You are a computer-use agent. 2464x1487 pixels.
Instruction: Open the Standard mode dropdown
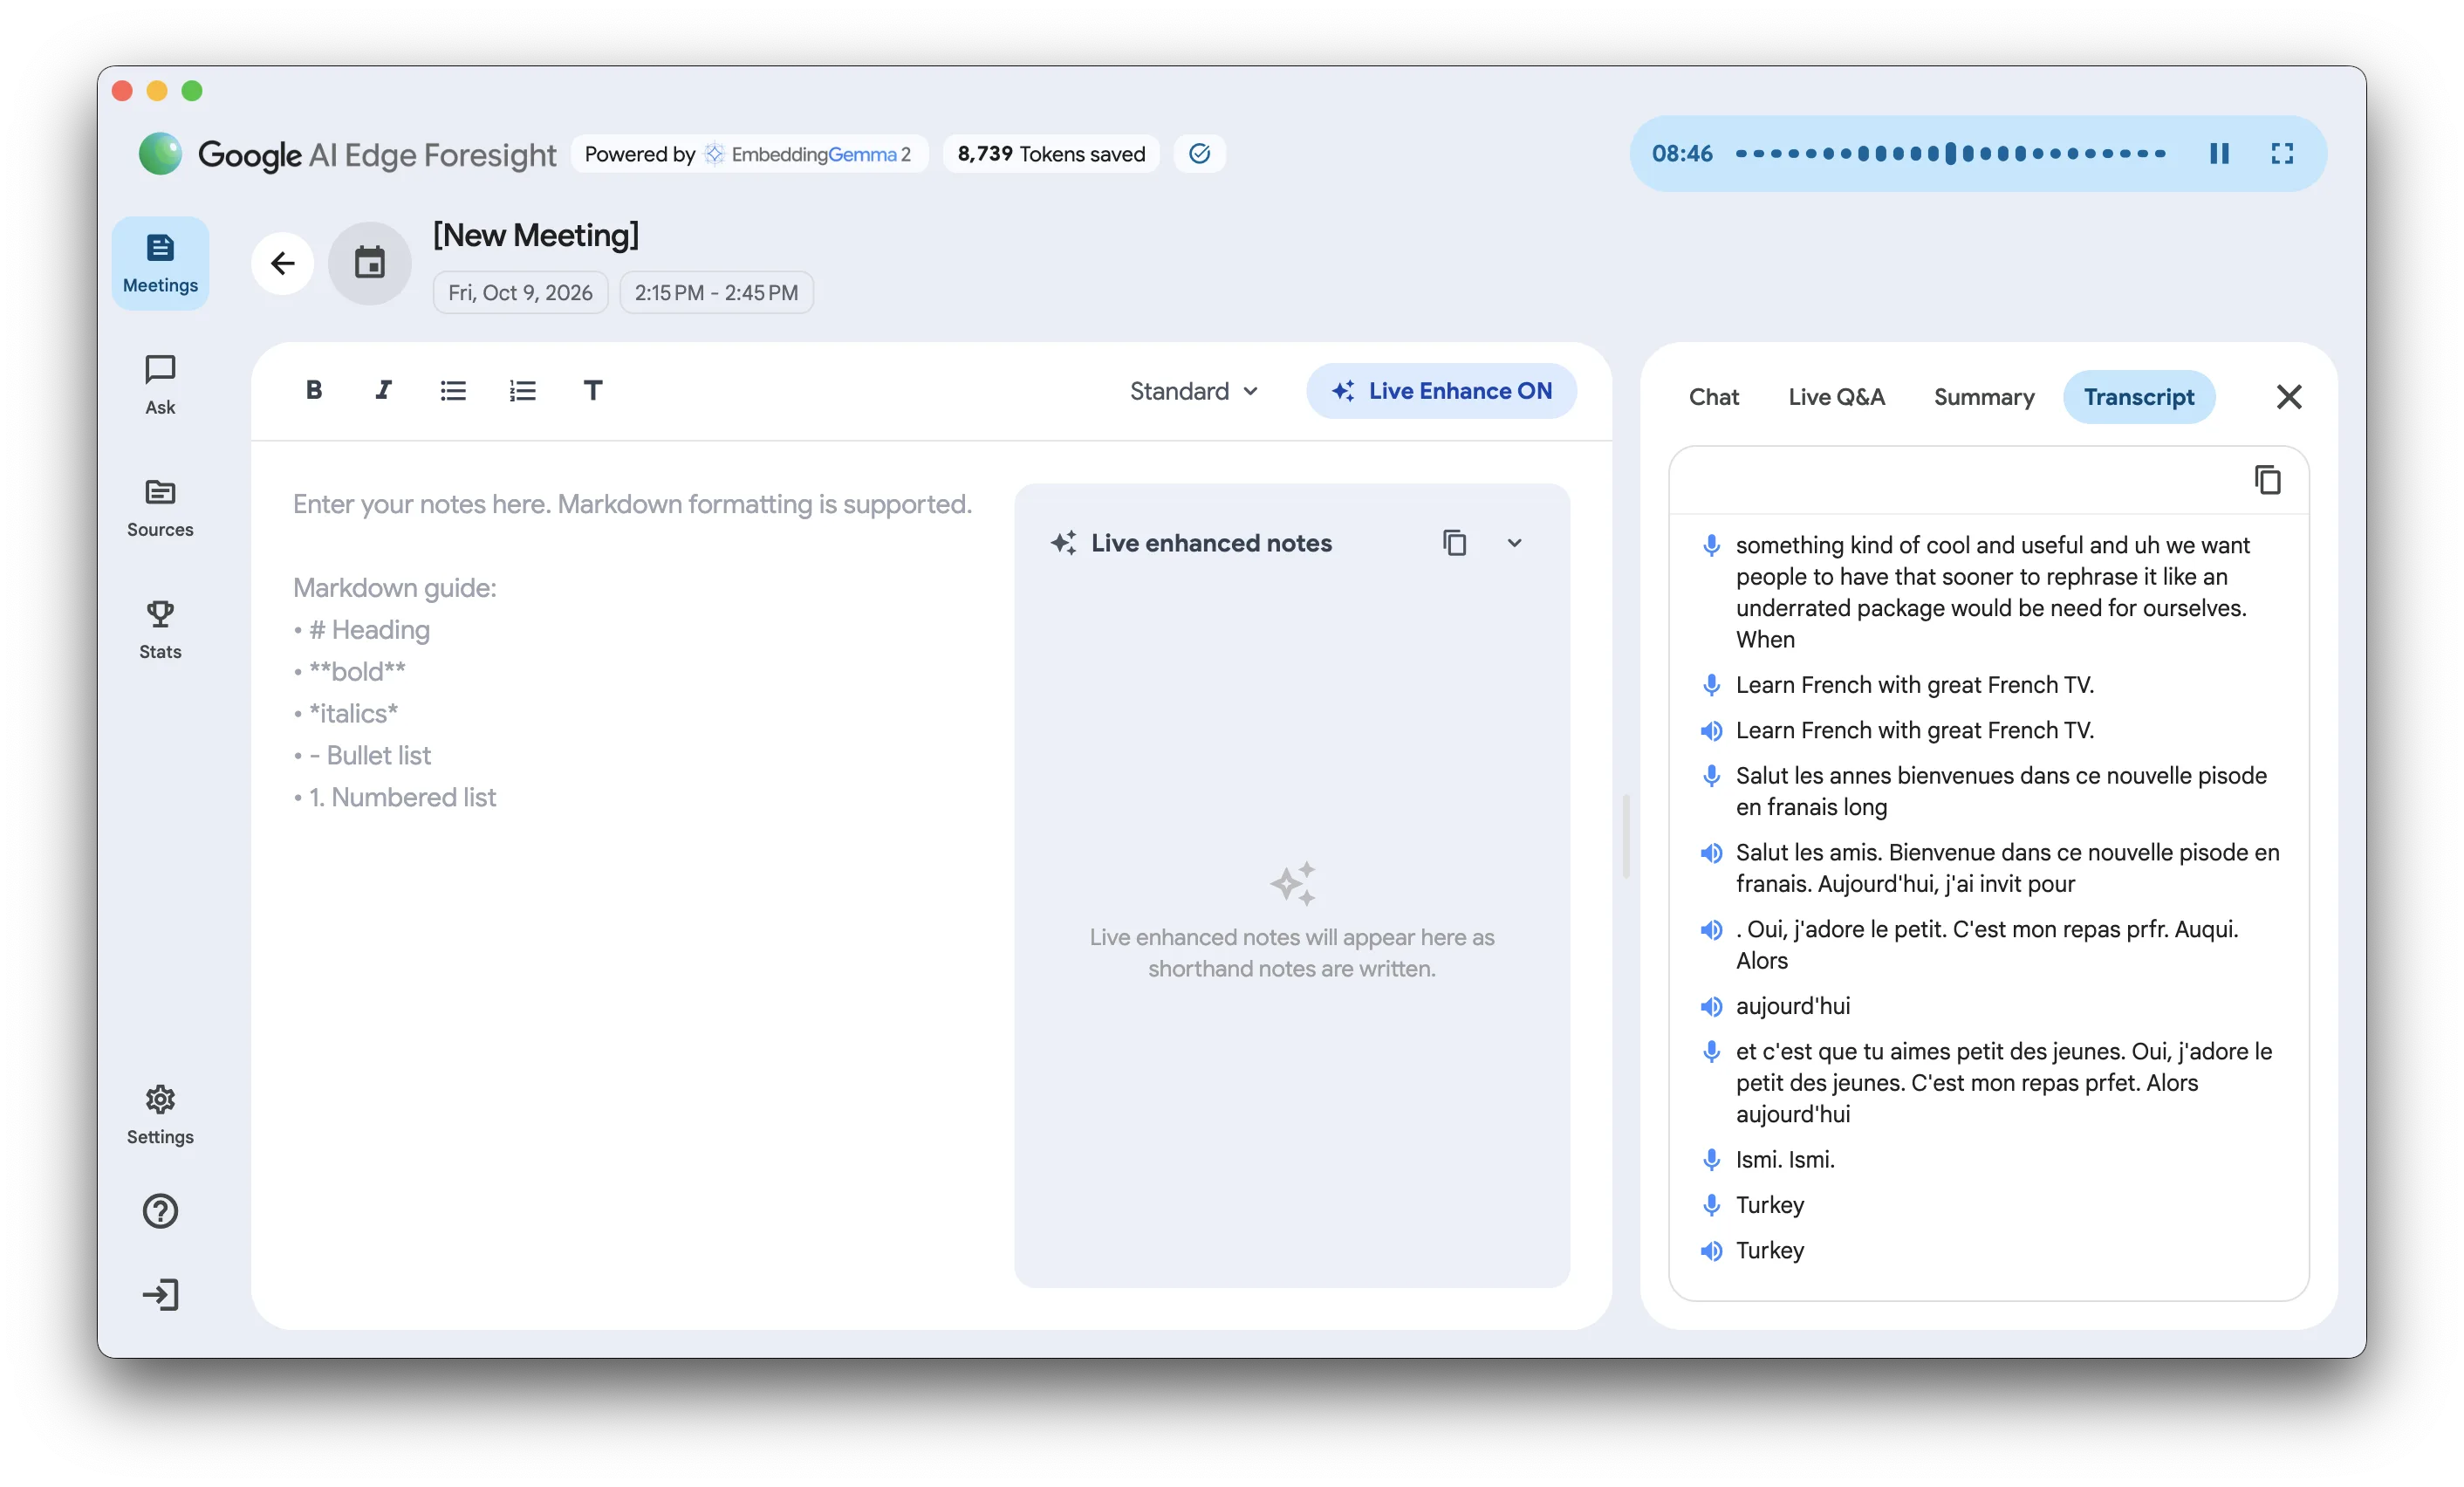[1193, 391]
